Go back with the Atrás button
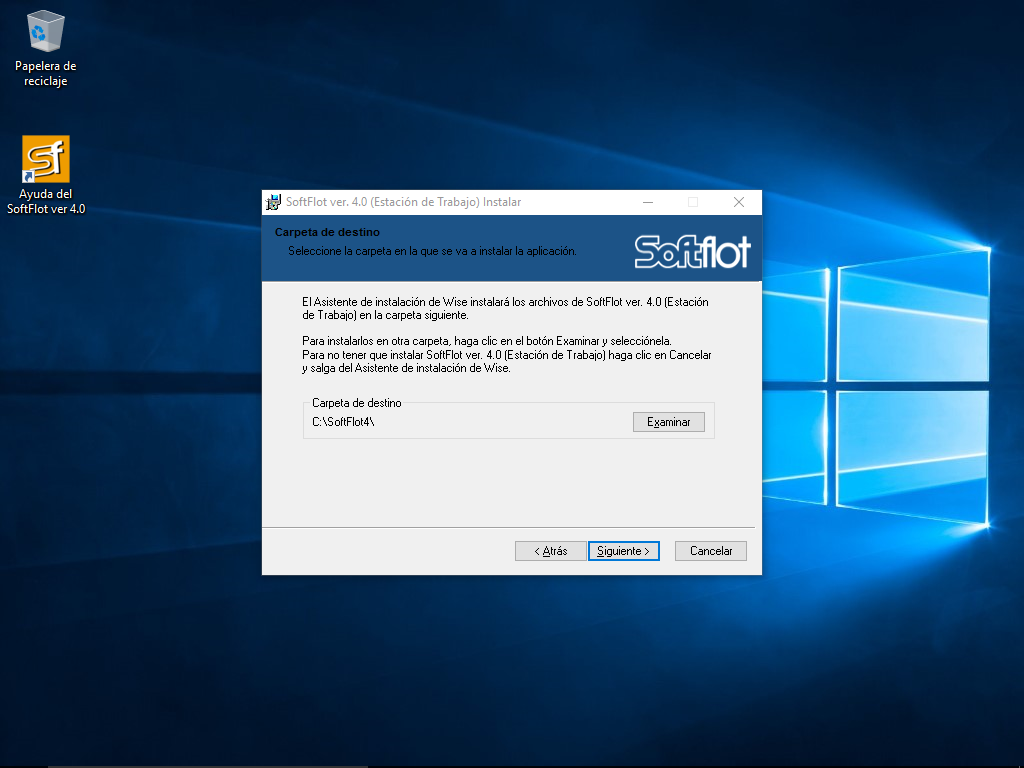Screen dimensions: 1024x768 [x=550, y=551]
